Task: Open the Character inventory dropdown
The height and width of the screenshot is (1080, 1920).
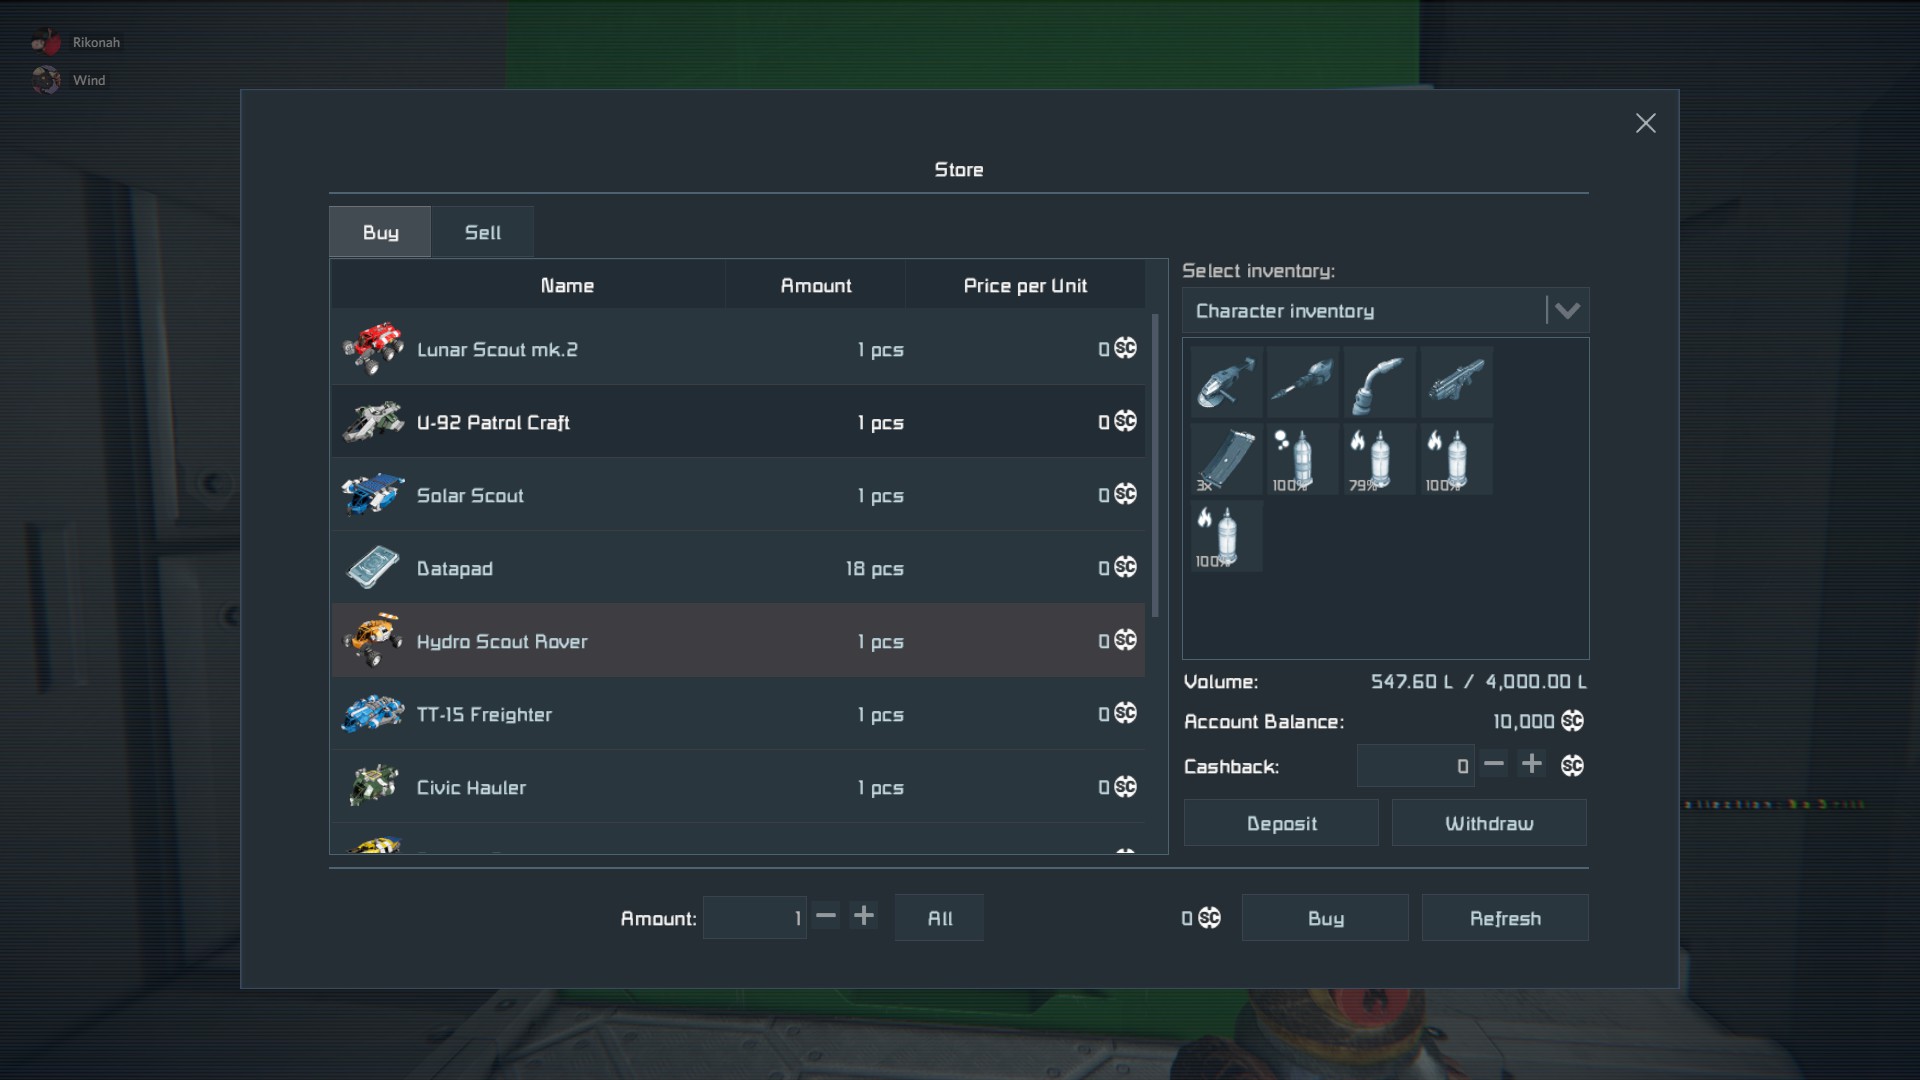Action: tap(1566, 311)
